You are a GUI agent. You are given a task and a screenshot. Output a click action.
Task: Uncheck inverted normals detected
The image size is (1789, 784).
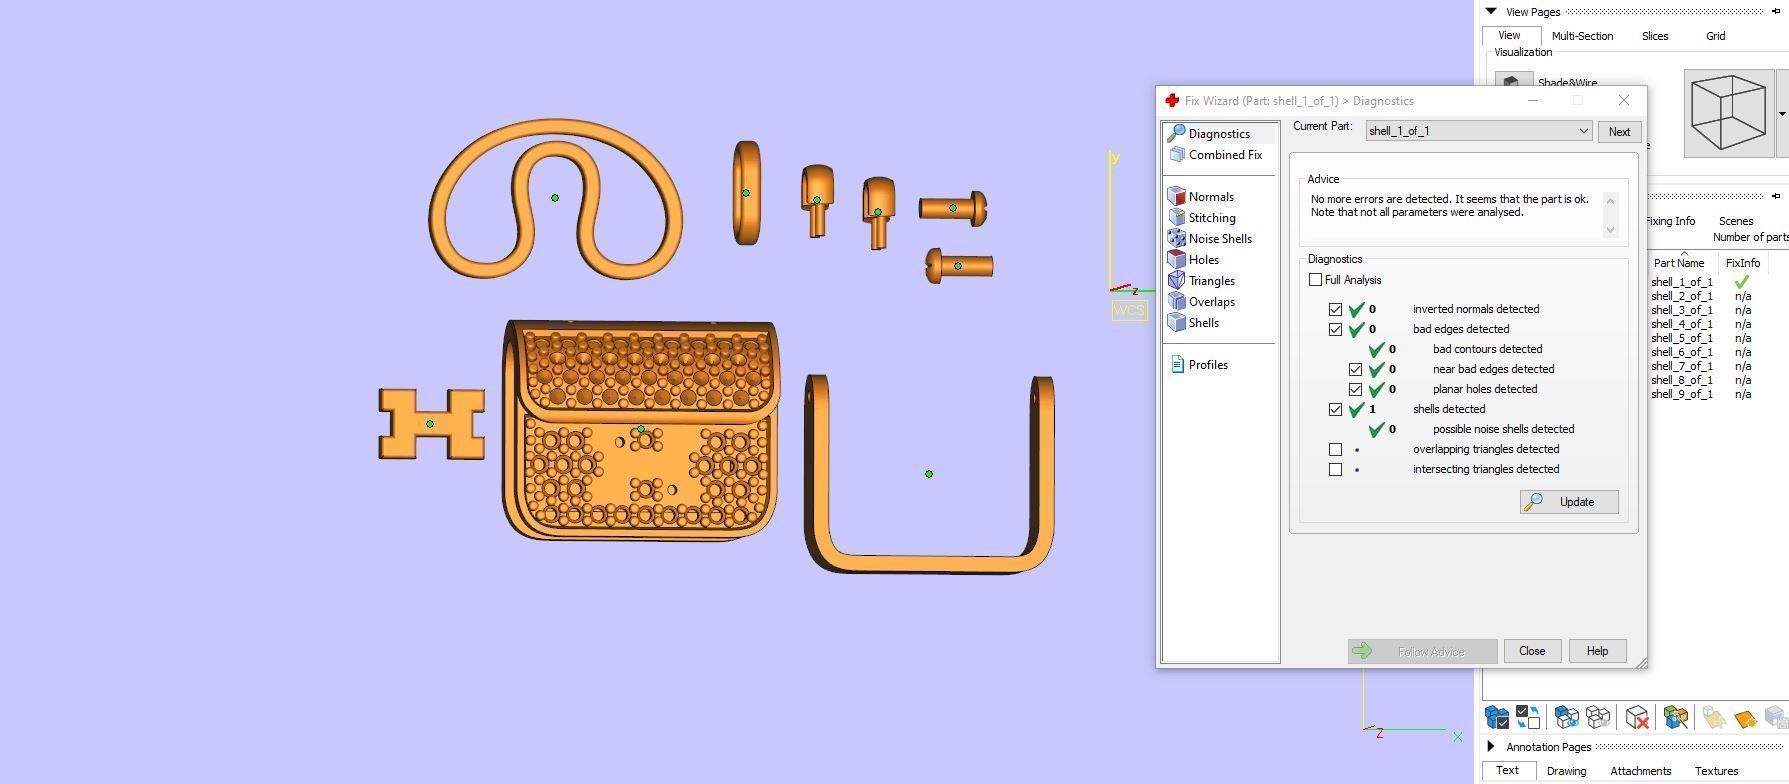click(x=1335, y=309)
